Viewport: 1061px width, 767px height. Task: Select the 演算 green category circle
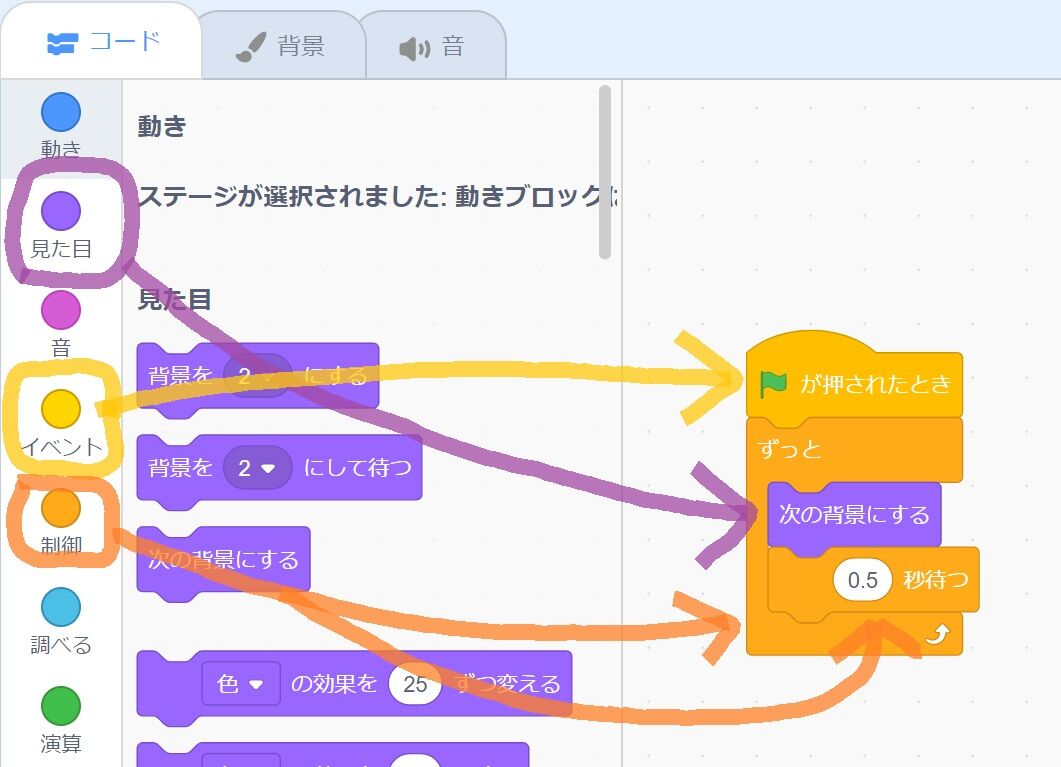pyautogui.click(x=61, y=705)
